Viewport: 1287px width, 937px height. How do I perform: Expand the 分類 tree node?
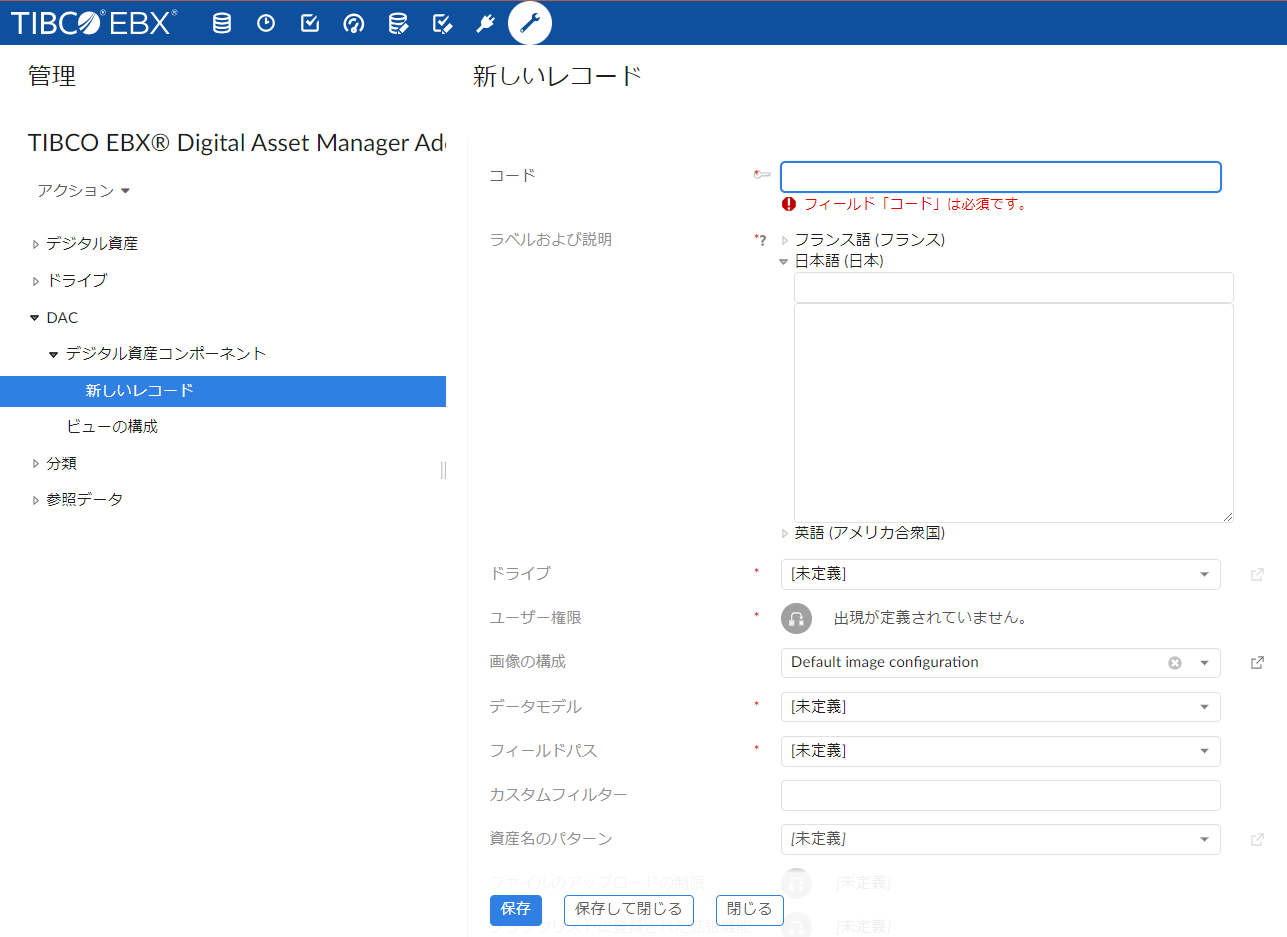36,464
